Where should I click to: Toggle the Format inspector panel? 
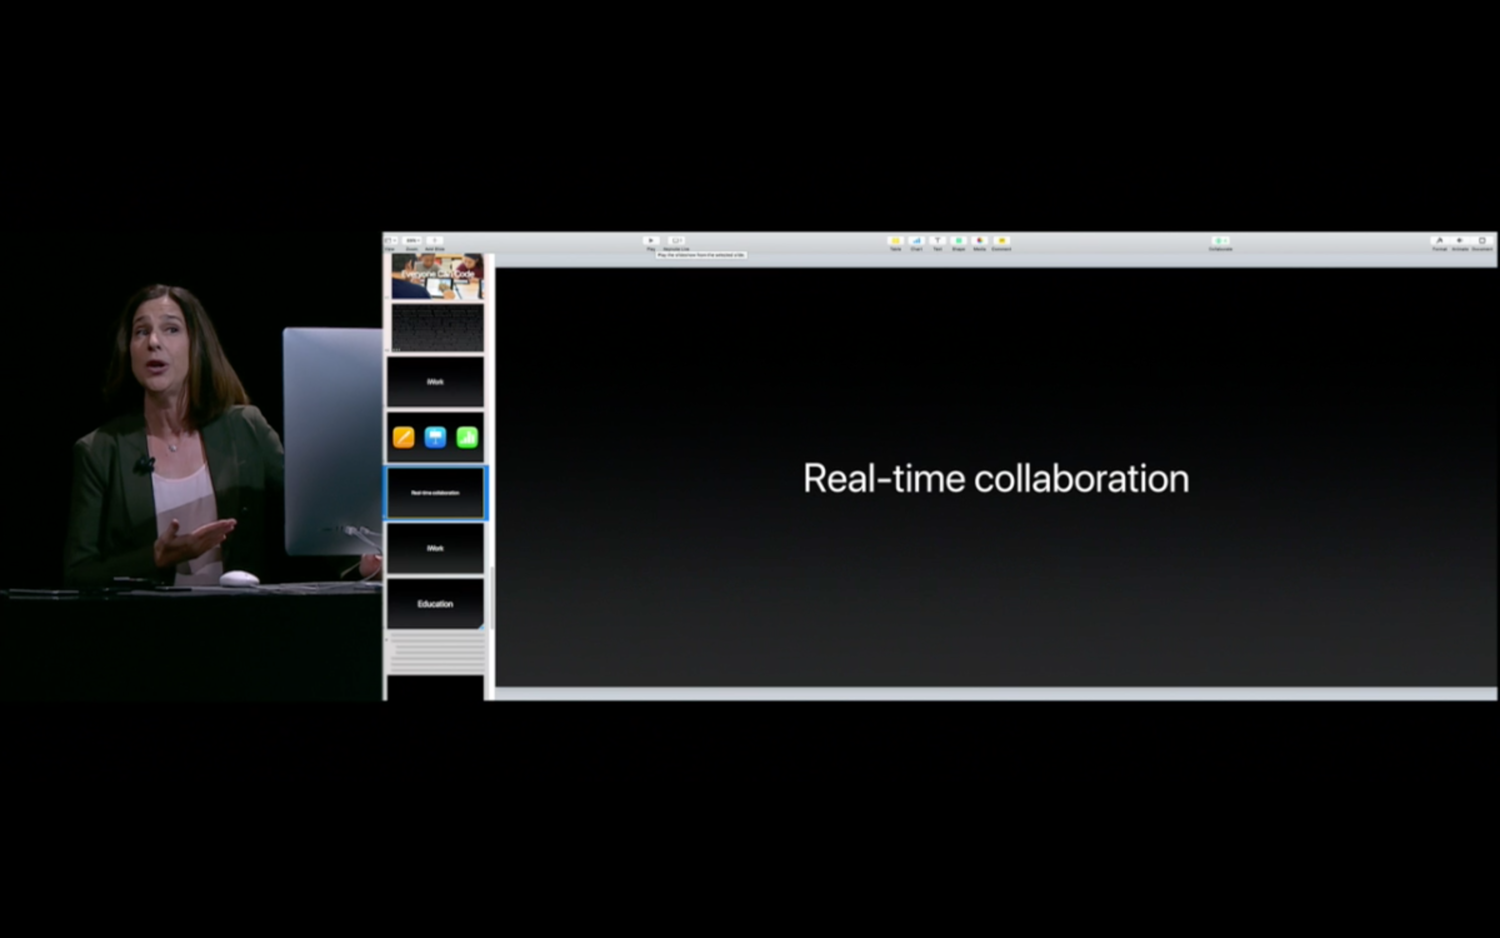pos(1439,241)
